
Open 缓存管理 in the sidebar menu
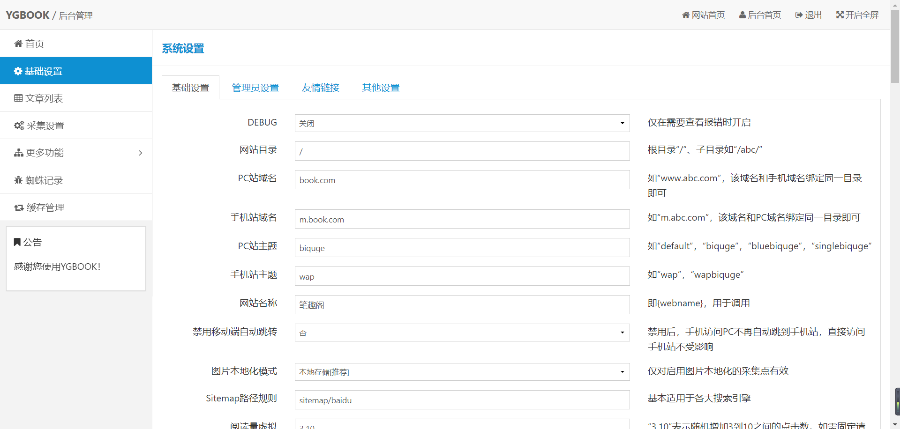[x=76, y=207]
